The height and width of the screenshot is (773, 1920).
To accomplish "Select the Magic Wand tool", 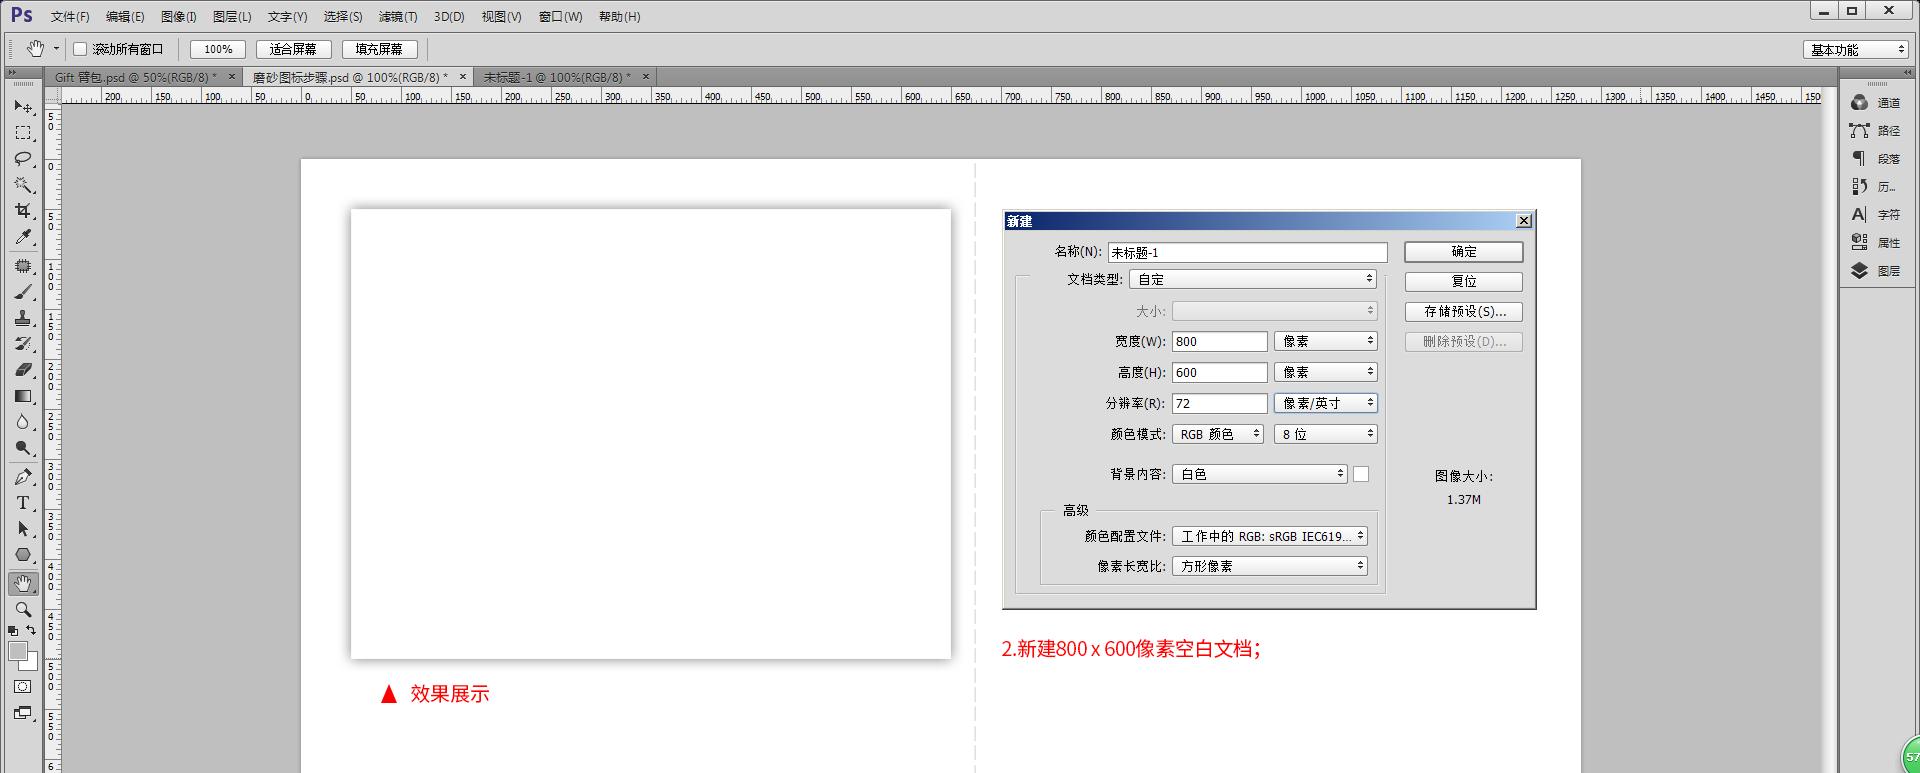I will pos(23,185).
